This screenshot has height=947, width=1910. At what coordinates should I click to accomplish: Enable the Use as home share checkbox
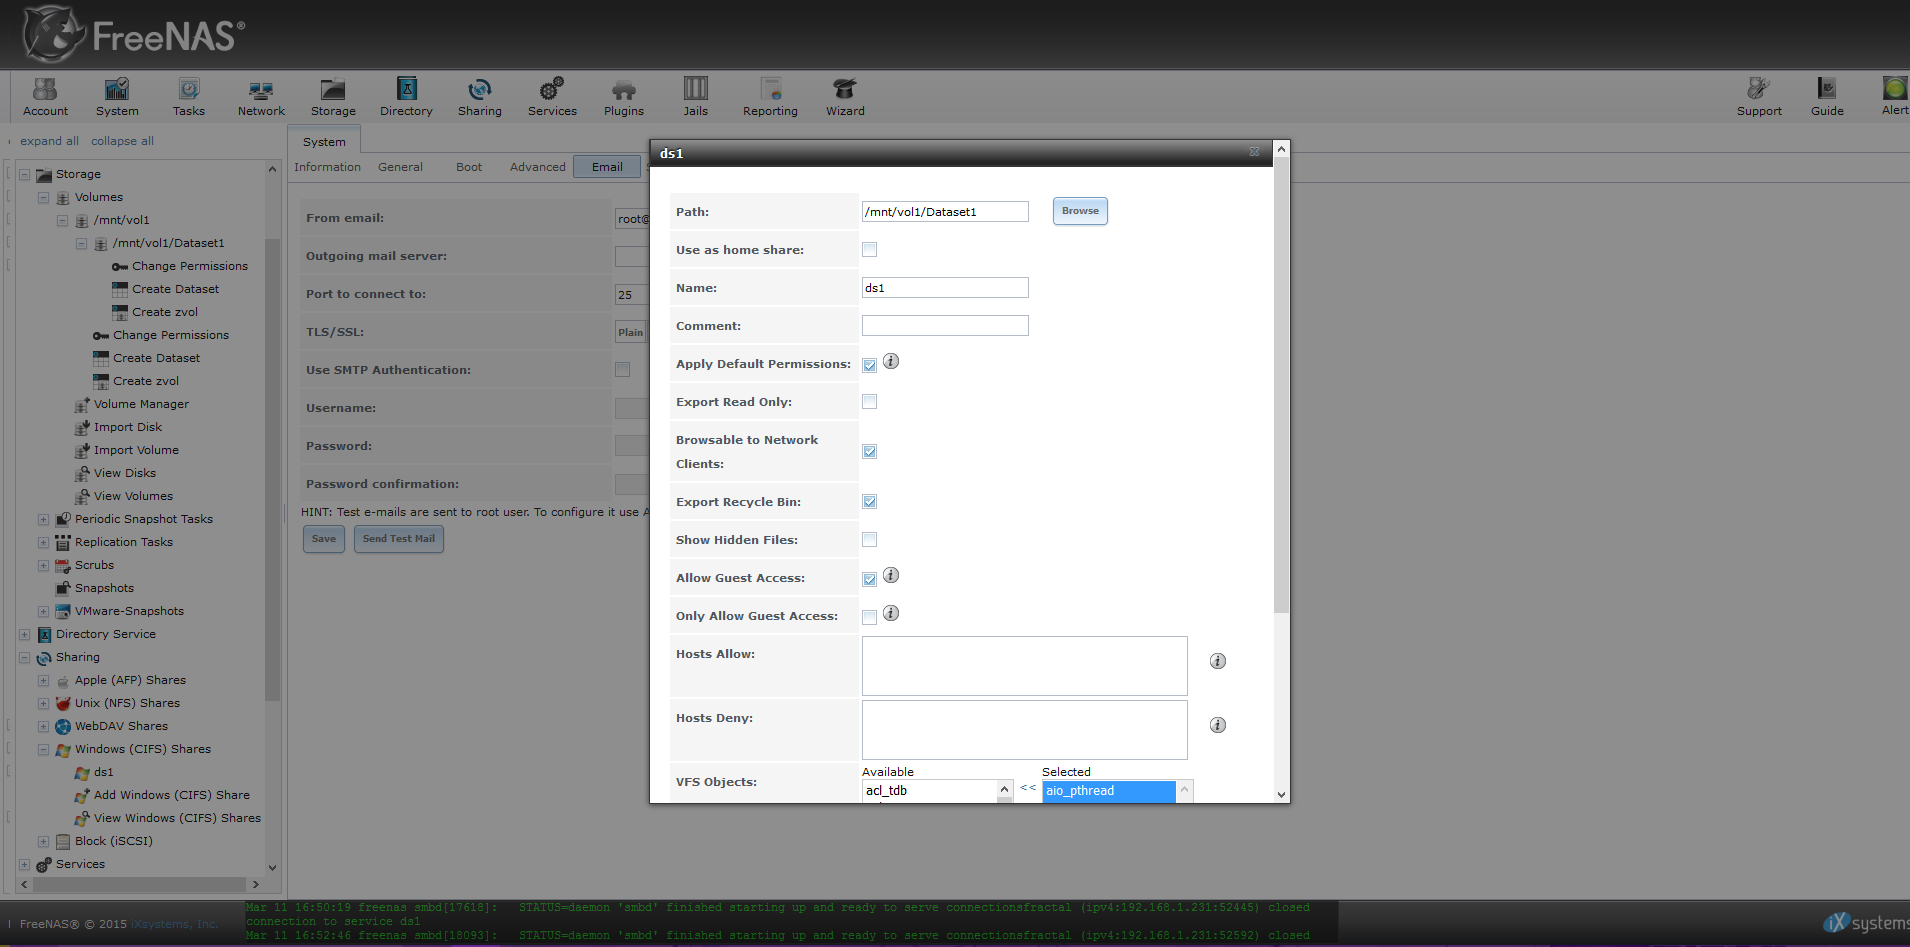pyautogui.click(x=870, y=250)
